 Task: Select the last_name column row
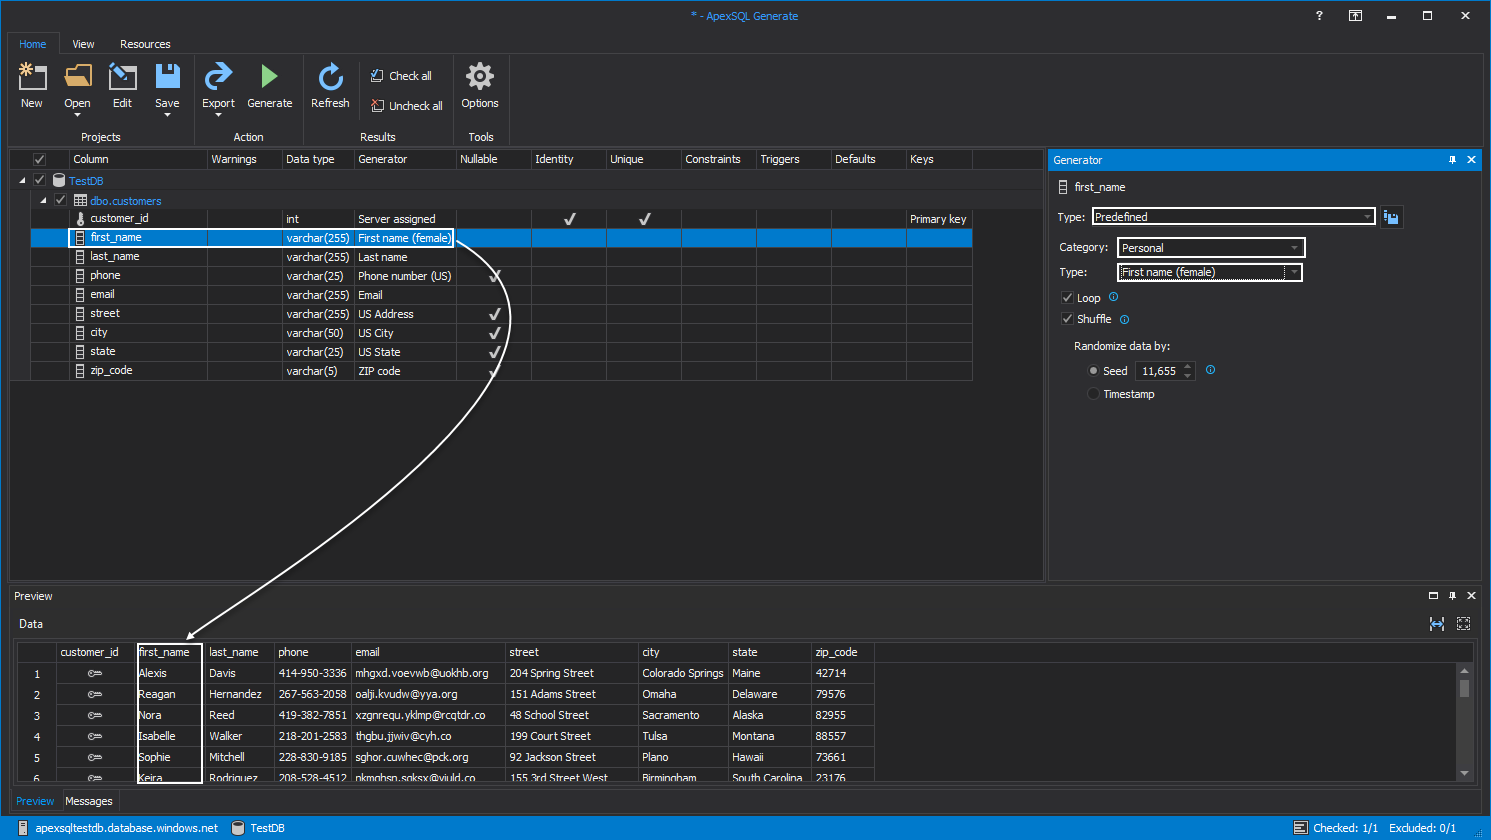click(x=501, y=257)
